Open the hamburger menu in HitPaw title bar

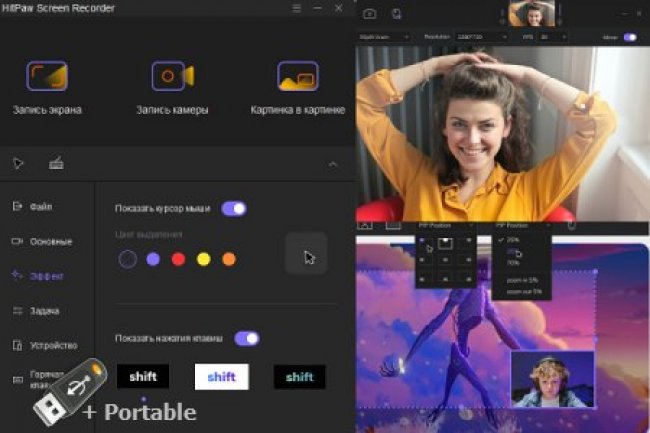296,8
